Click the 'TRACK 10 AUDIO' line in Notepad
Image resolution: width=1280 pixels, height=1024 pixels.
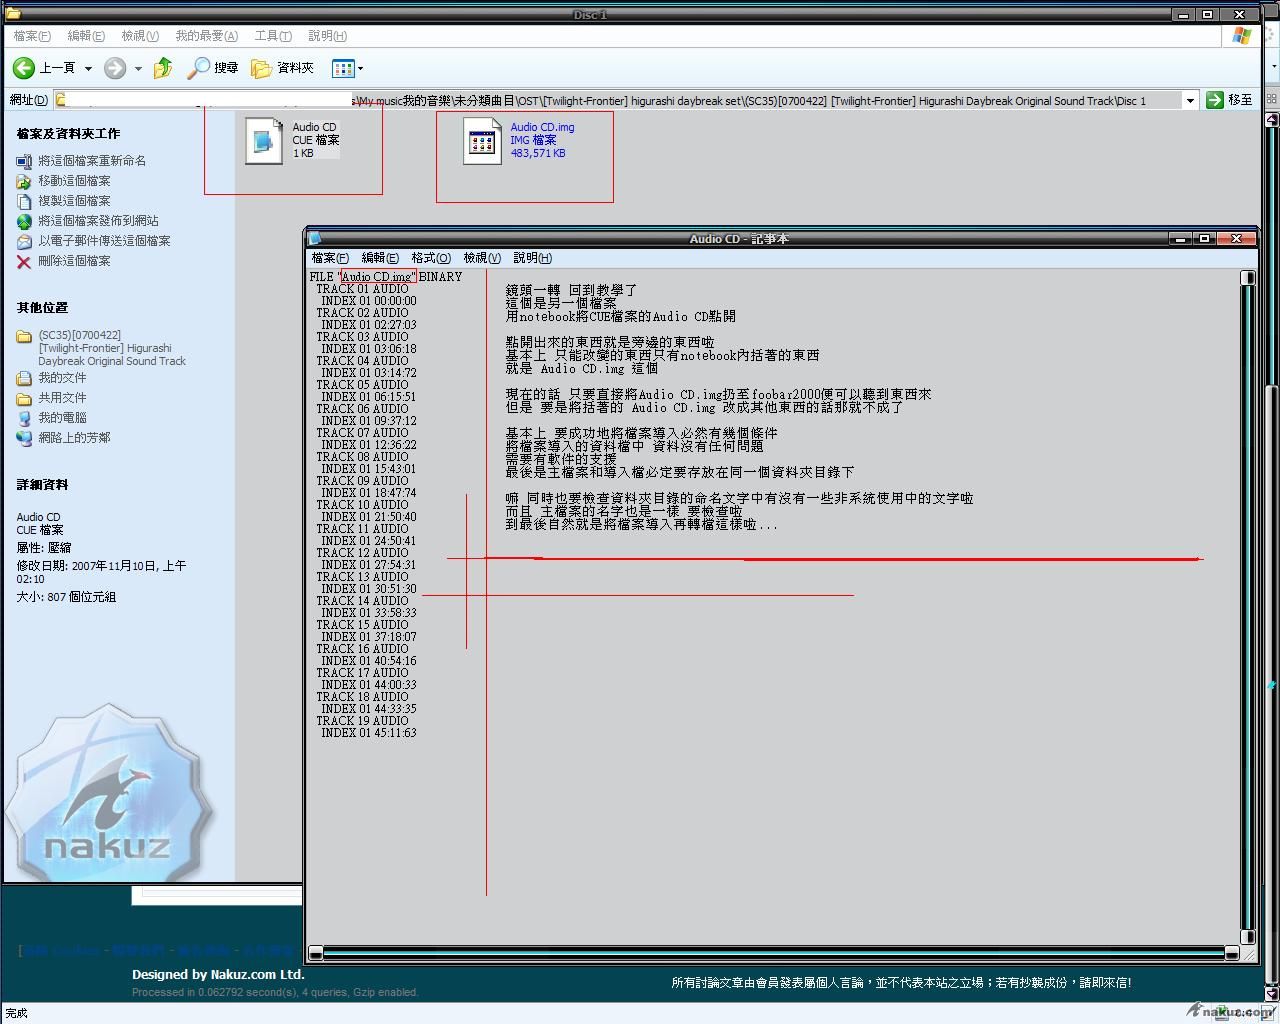tap(362, 505)
